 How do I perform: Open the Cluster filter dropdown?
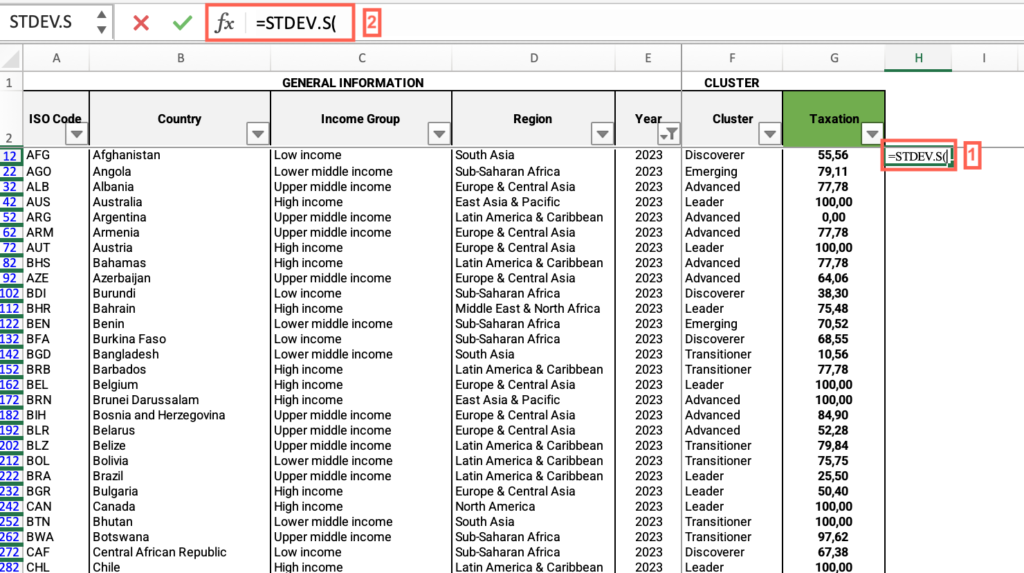coord(770,134)
